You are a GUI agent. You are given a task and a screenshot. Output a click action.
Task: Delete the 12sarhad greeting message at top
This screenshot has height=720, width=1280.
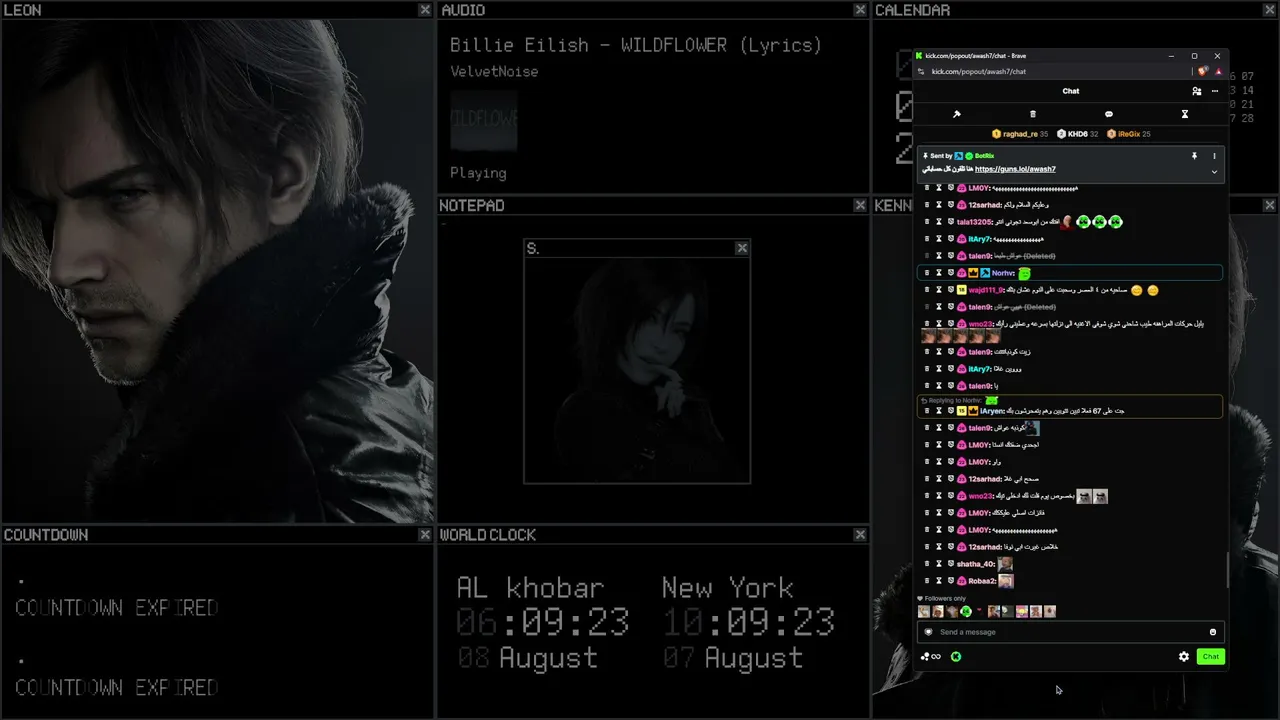927,205
